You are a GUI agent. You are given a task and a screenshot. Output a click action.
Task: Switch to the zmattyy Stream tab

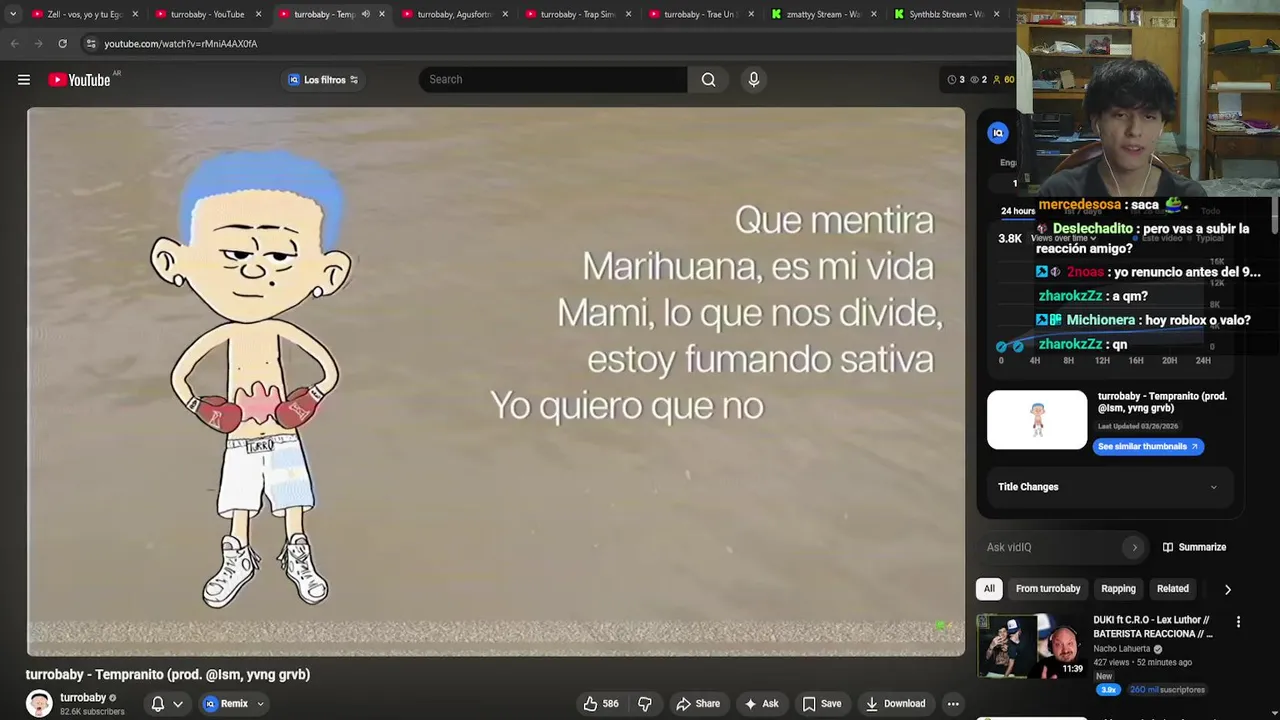[x=823, y=14]
